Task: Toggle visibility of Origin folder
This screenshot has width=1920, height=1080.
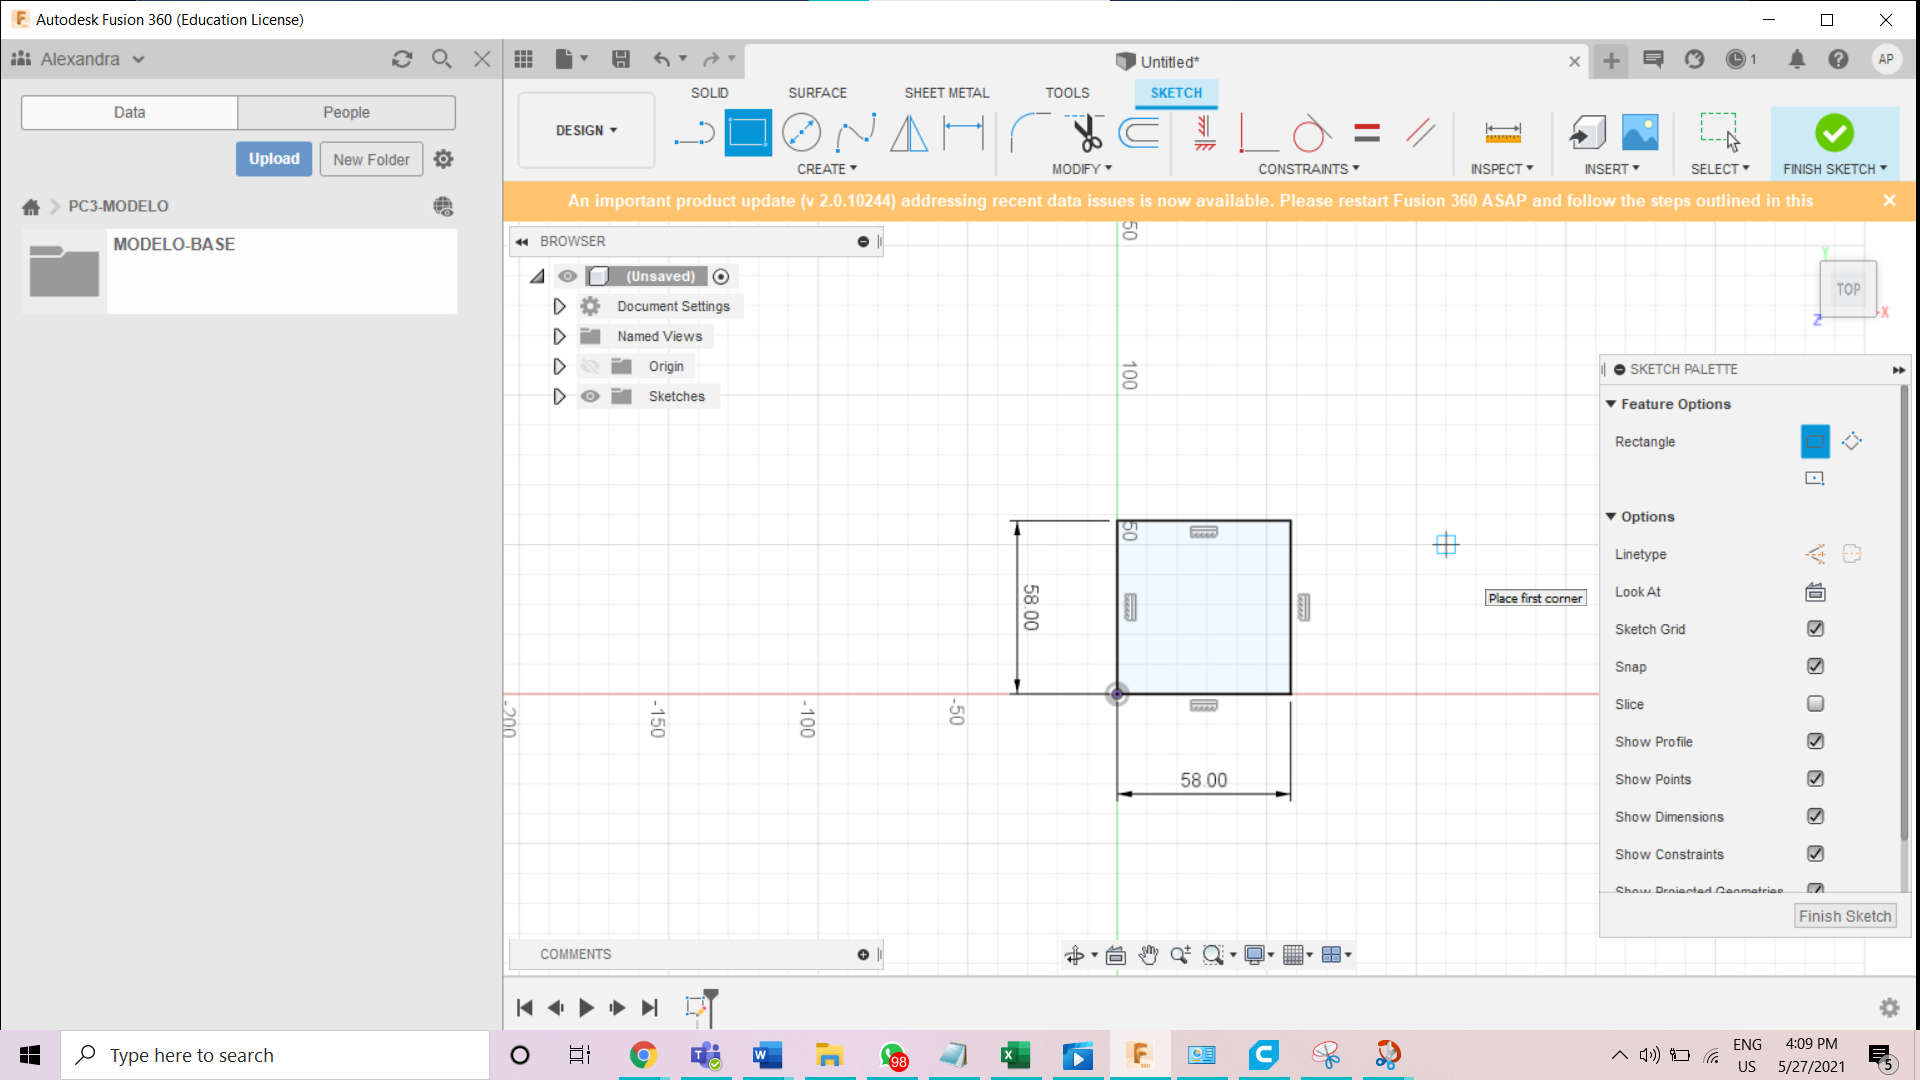Action: pos(590,366)
